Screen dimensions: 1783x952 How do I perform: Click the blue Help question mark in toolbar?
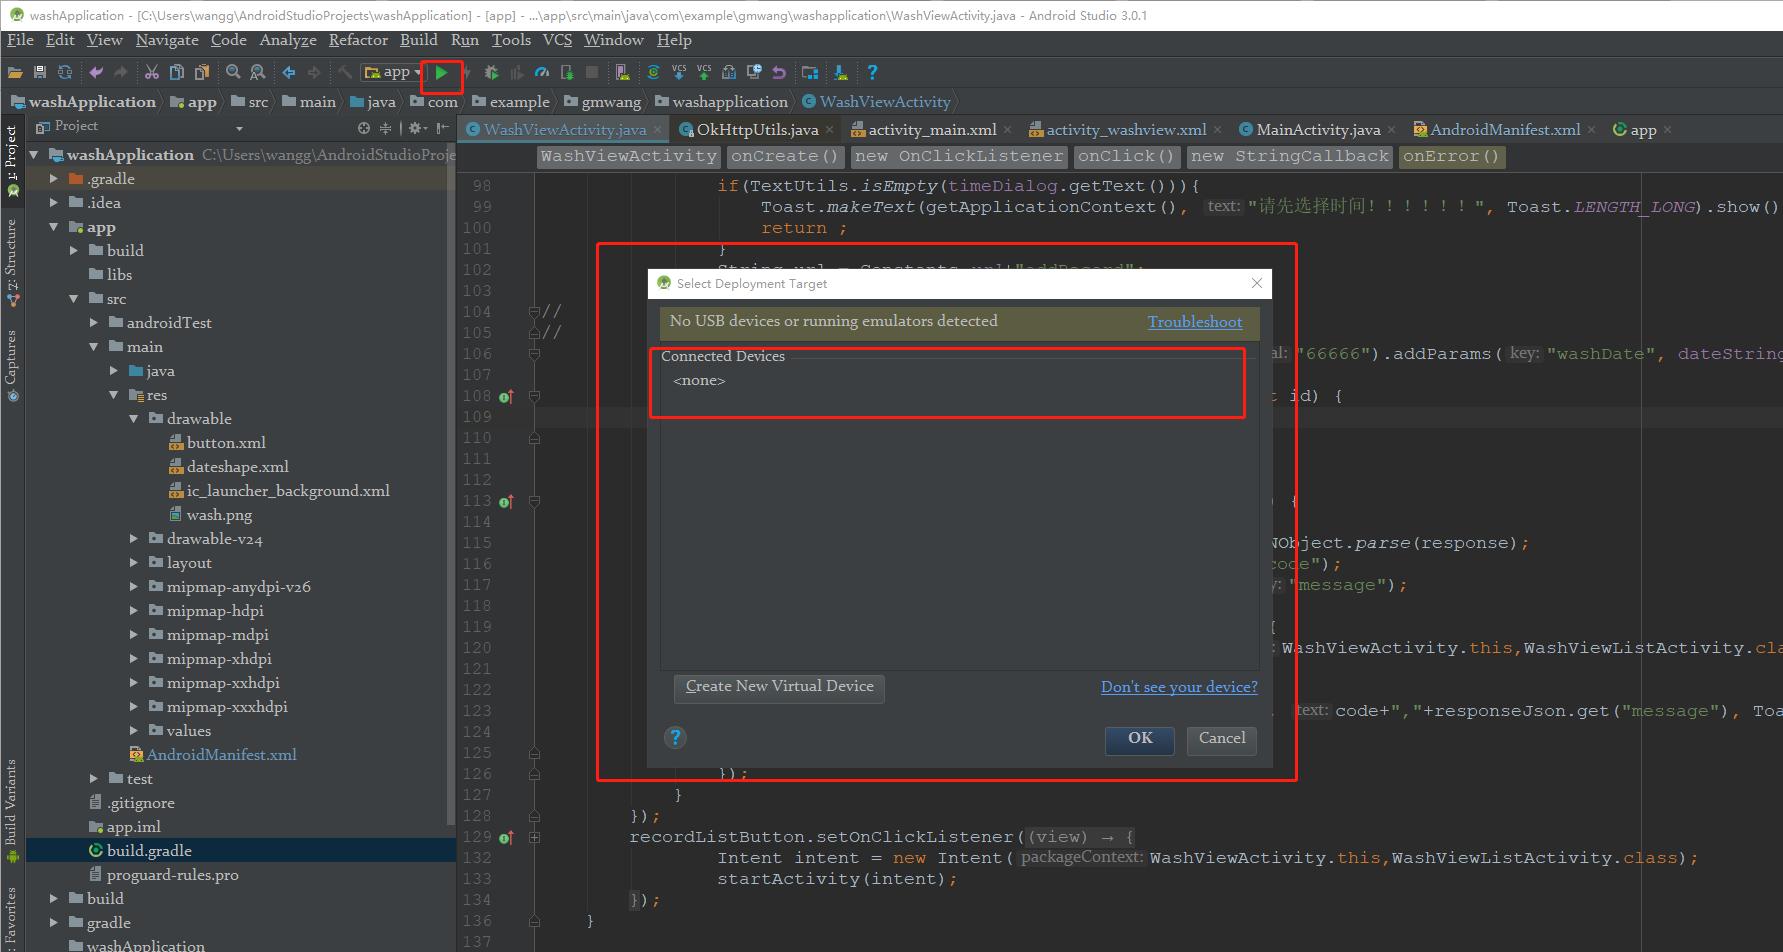coord(872,72)
